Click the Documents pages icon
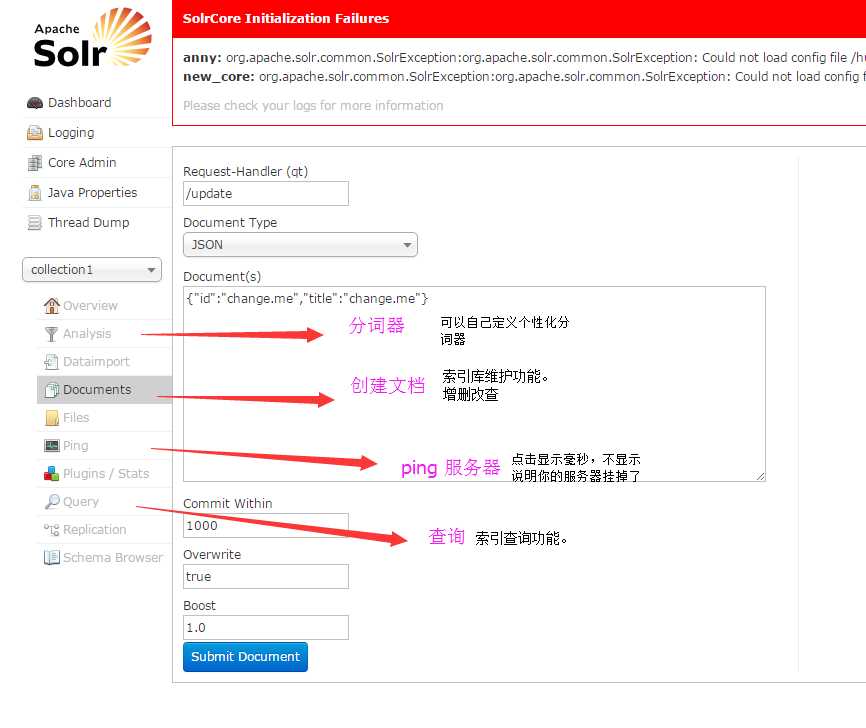 pos(51,390)
